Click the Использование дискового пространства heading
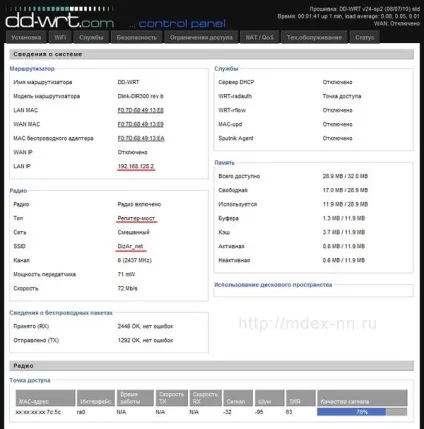Viewport: 424px width, 429px height. (273, 285)
